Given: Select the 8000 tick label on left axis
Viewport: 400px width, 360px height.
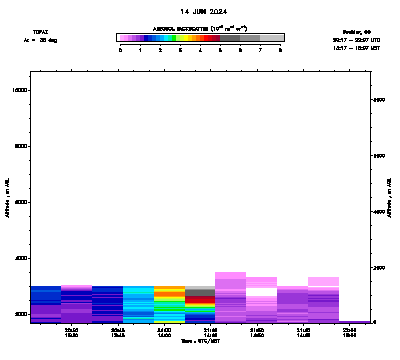Looking at the screenshot, I should 21,146.
